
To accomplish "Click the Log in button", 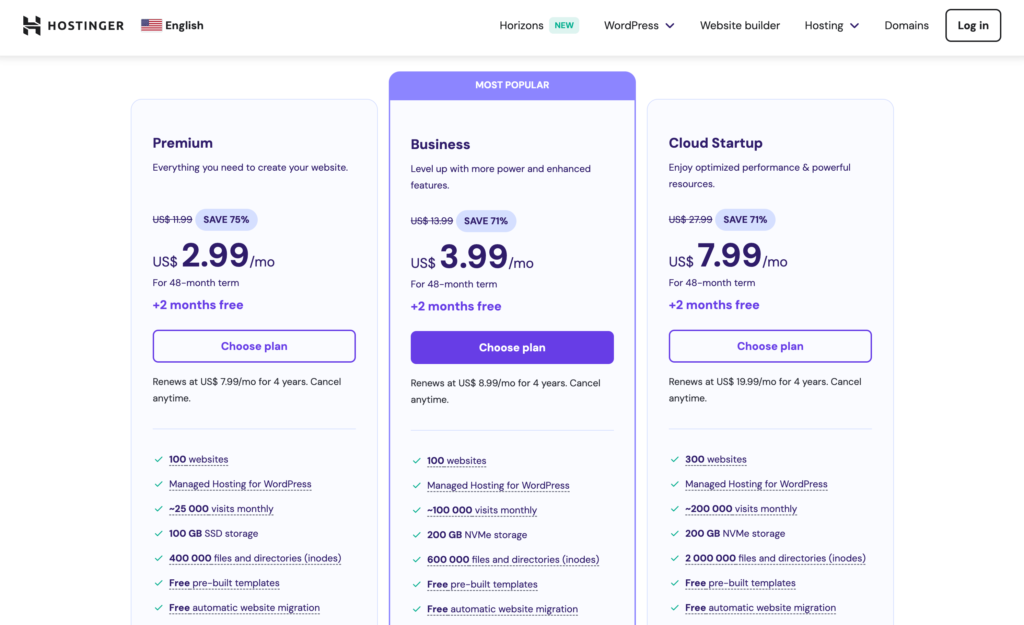I will coord(973,25).
